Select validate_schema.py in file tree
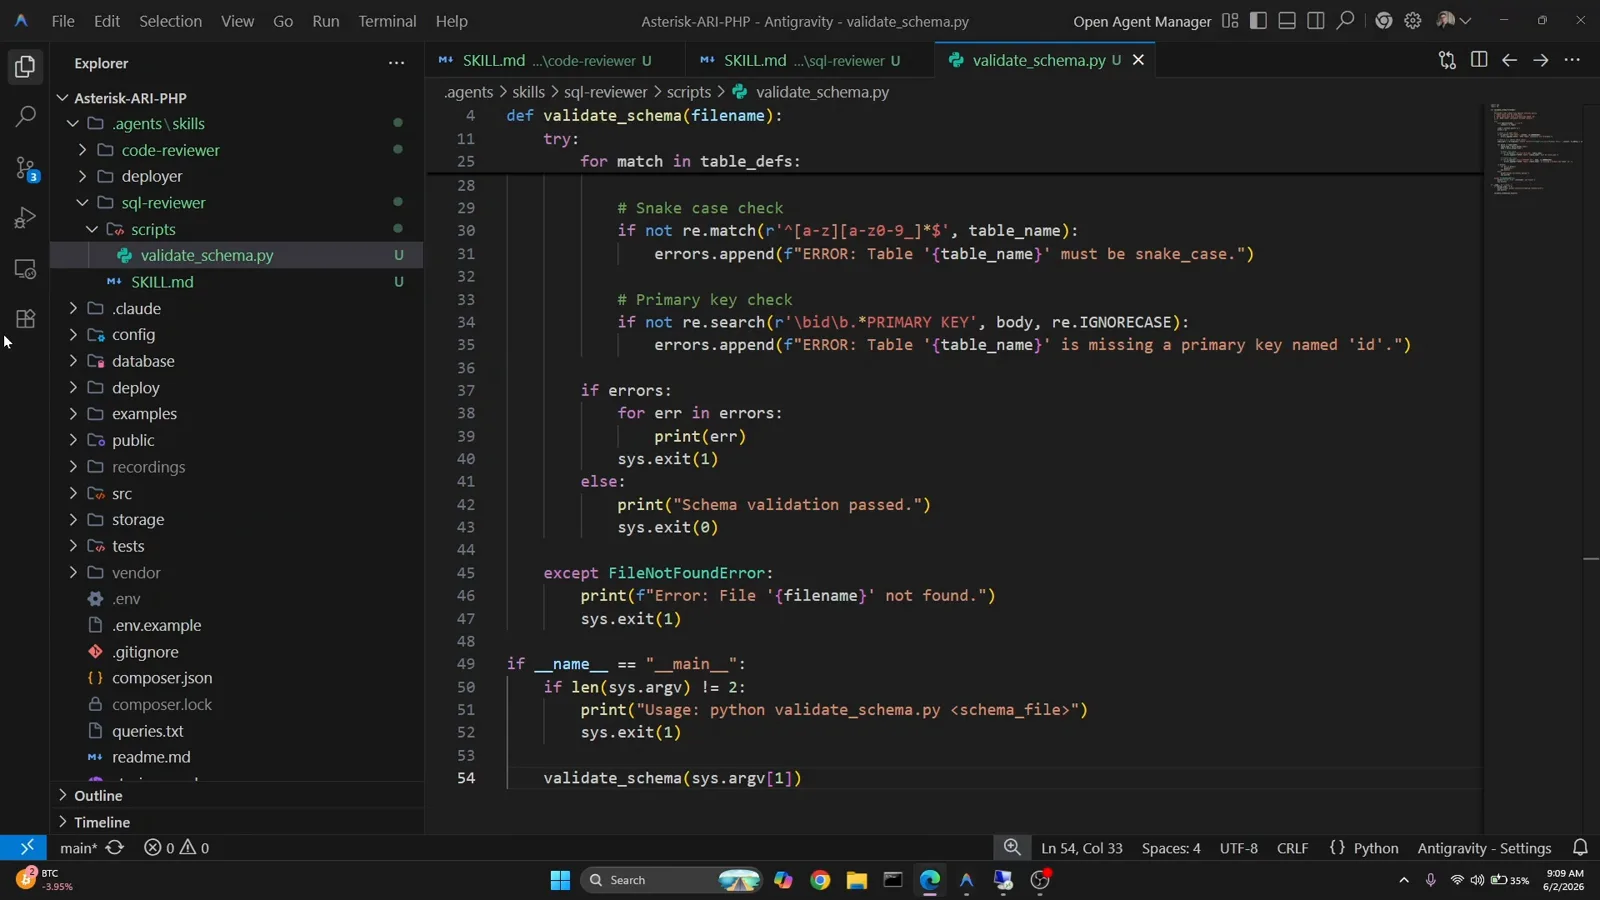The width and height of the screenshot is (1600, 900). coord(238,256)
